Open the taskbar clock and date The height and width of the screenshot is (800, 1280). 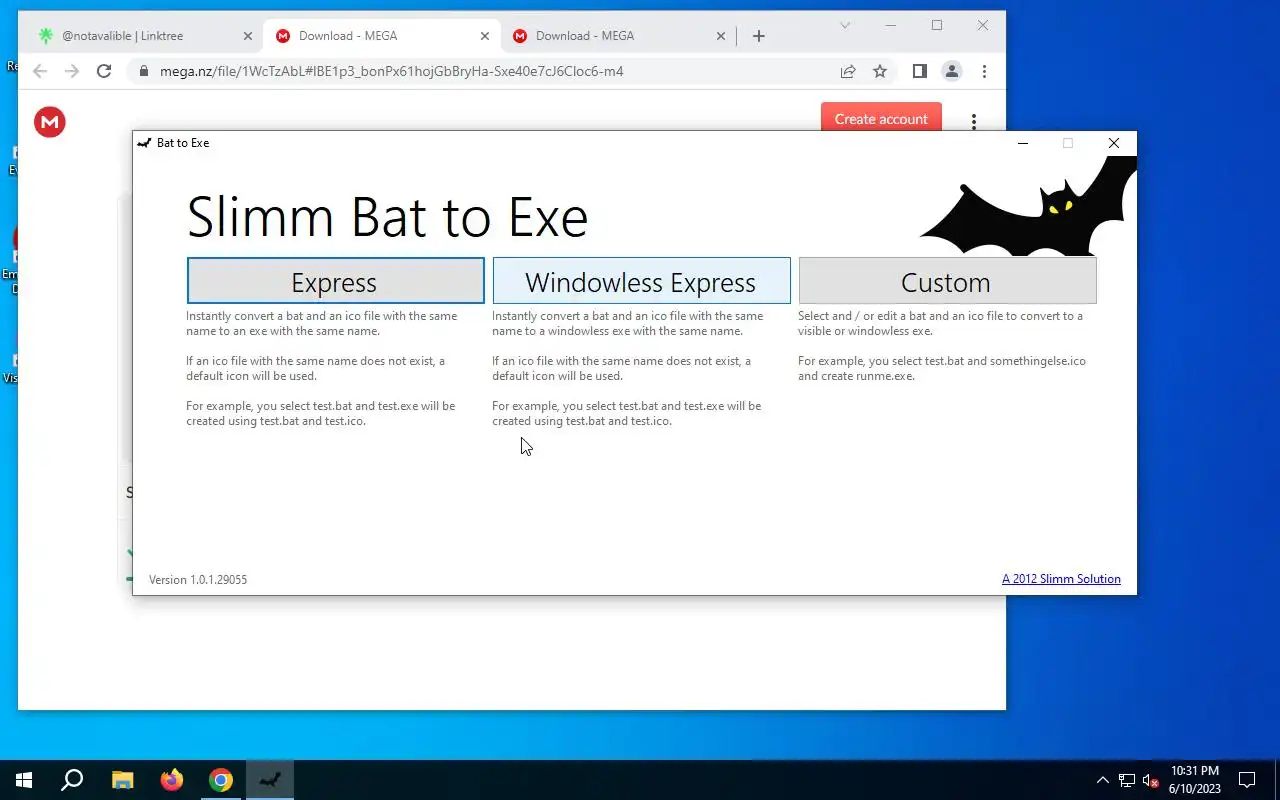tap(1195, 780)
